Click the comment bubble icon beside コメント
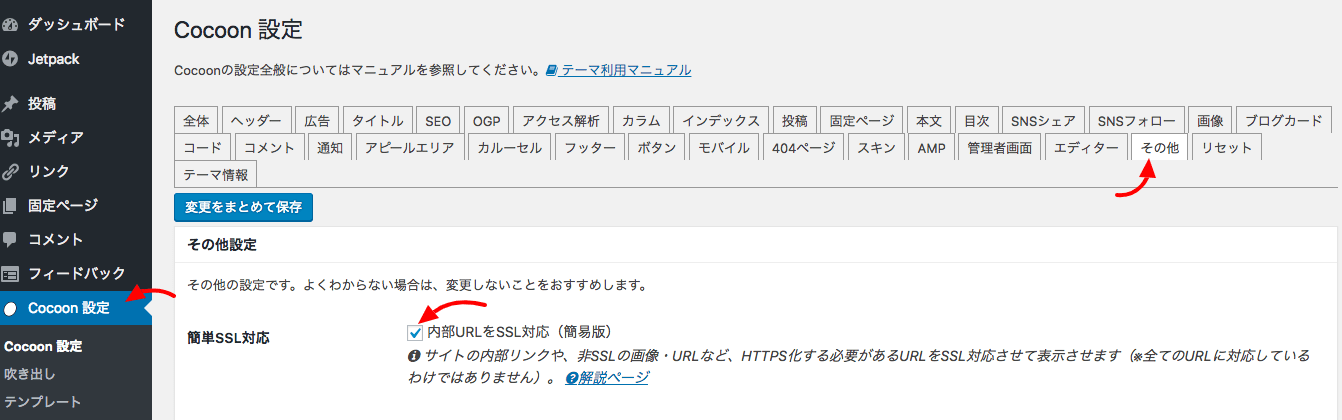1342x420 pixels. [x=10, y=239]
